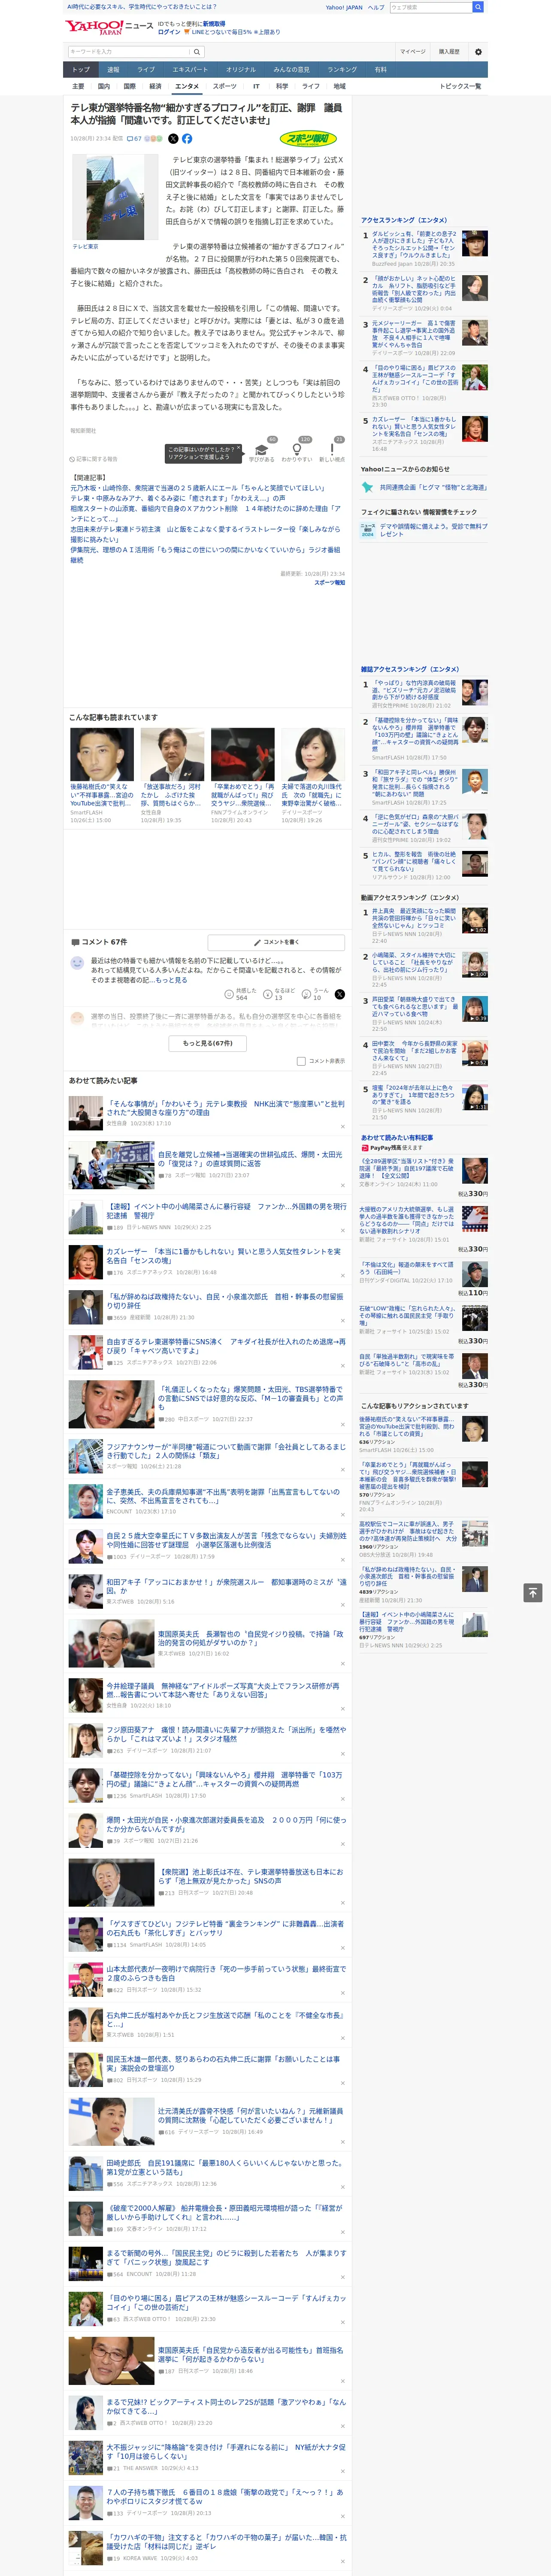Open related article about 元乃木坂・山崎怜奈
This screenshot has height=2576, width=551.
tap(197, 488)
